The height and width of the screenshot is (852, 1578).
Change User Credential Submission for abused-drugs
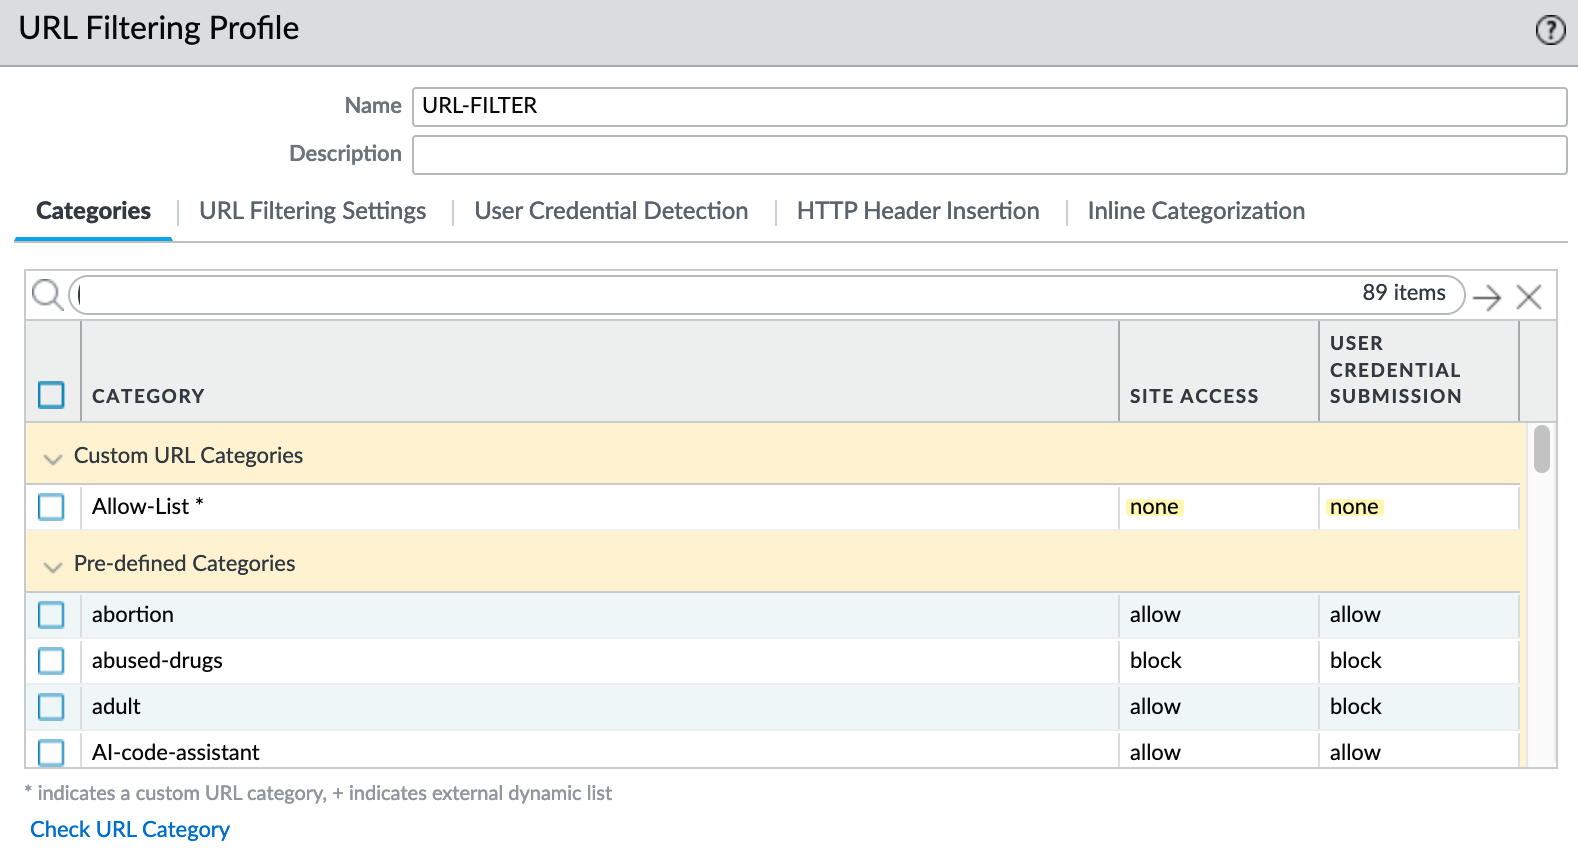[x=1355, y=661]
